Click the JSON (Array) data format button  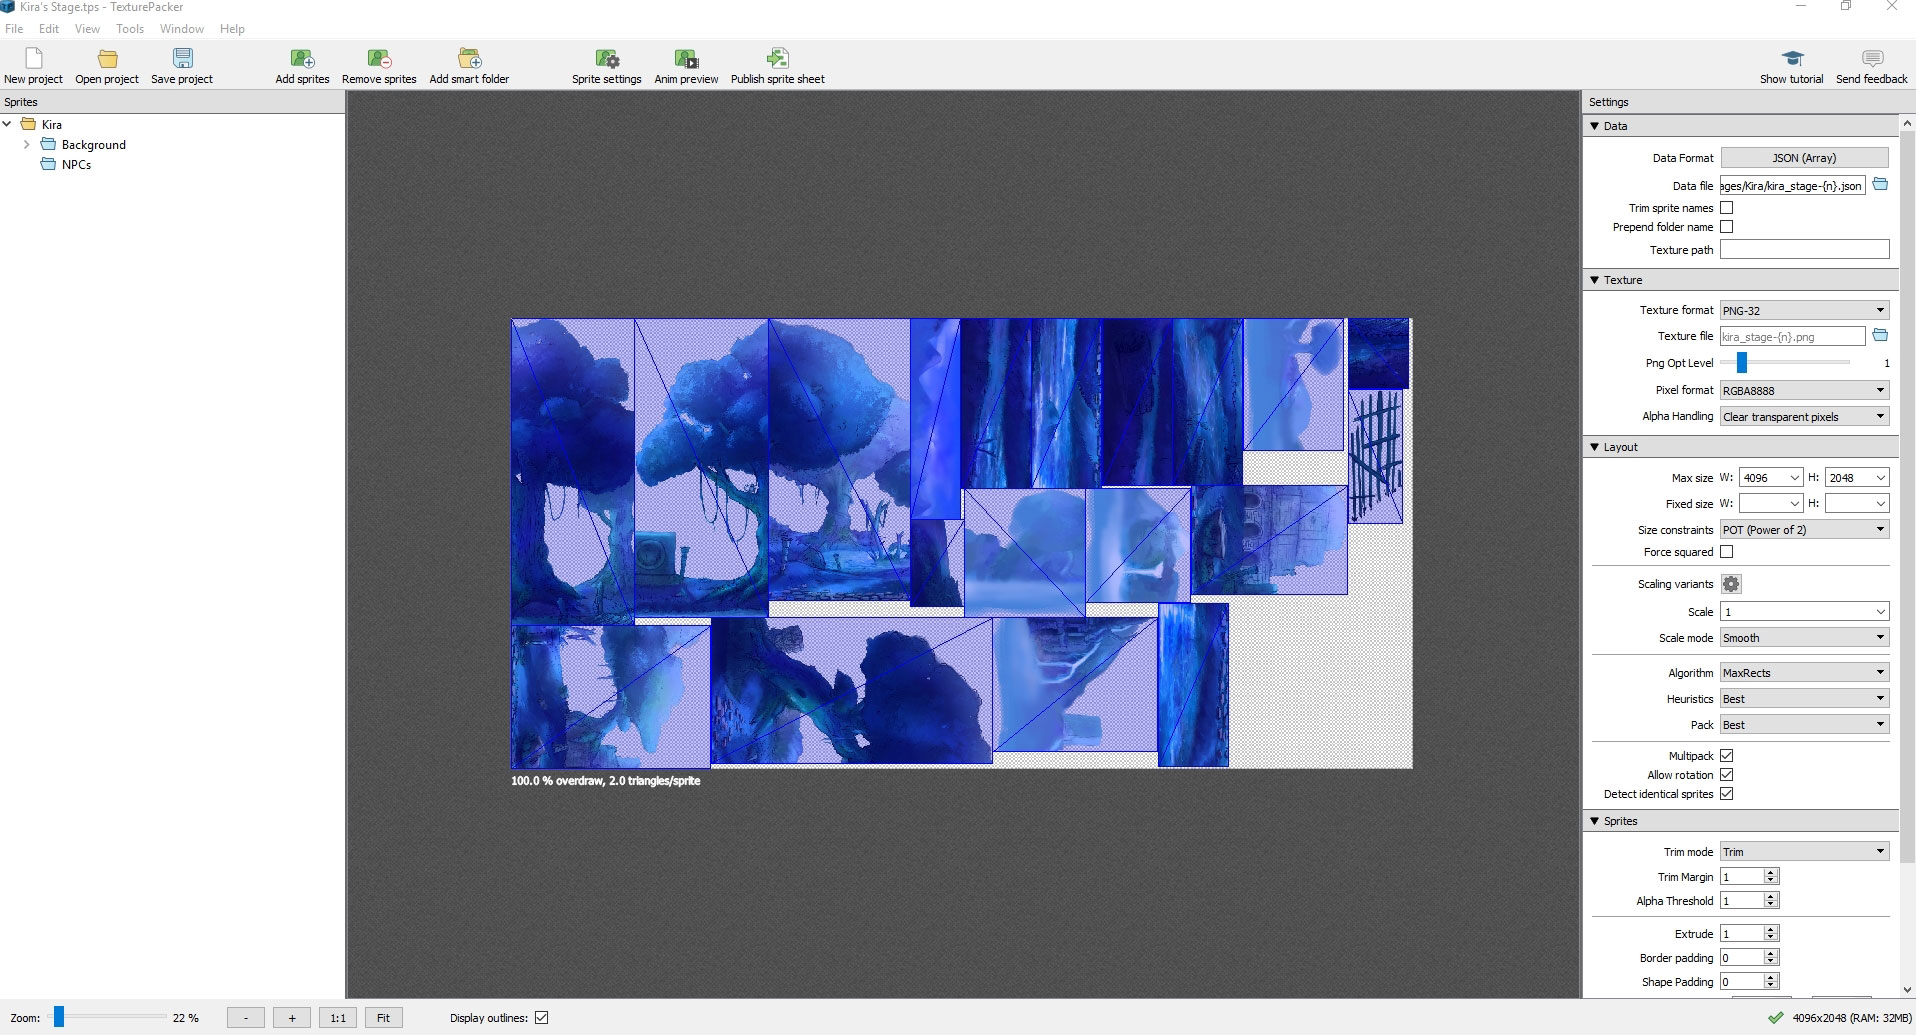1804,158
